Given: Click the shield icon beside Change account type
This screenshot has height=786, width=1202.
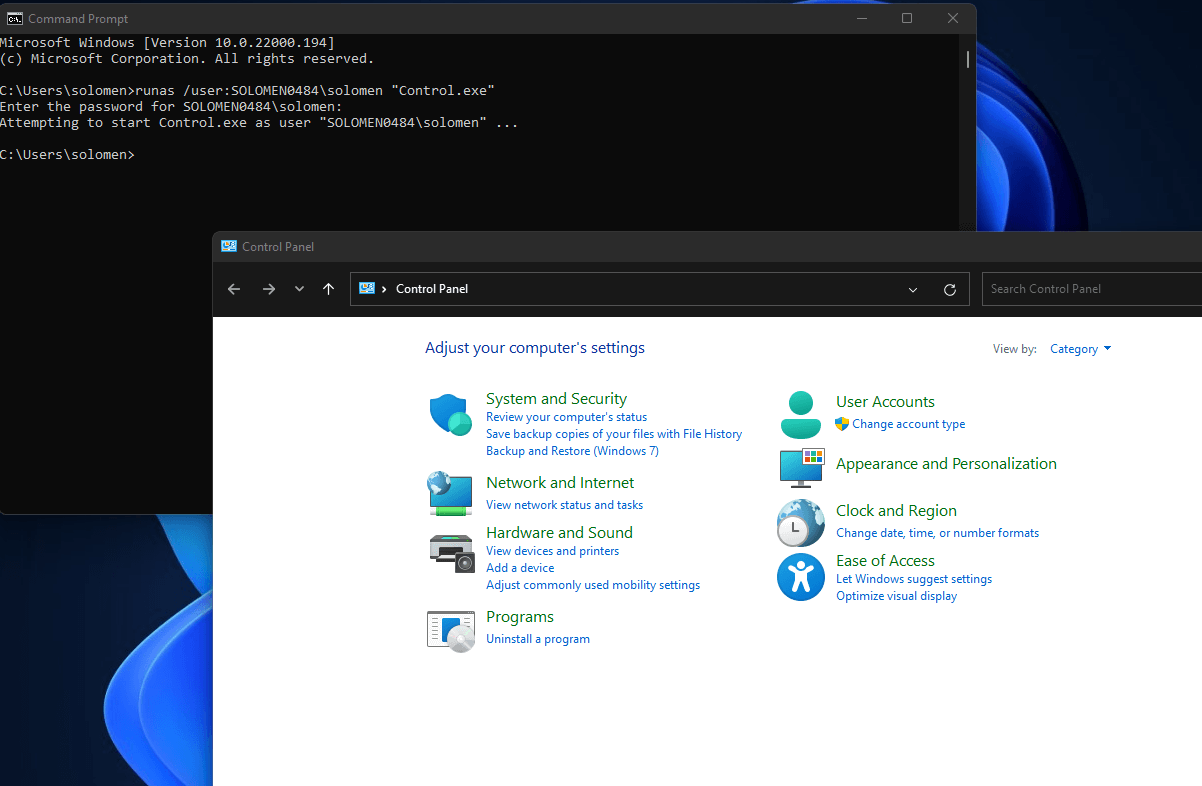Looking at the screenshot, I should pos(842,424).
